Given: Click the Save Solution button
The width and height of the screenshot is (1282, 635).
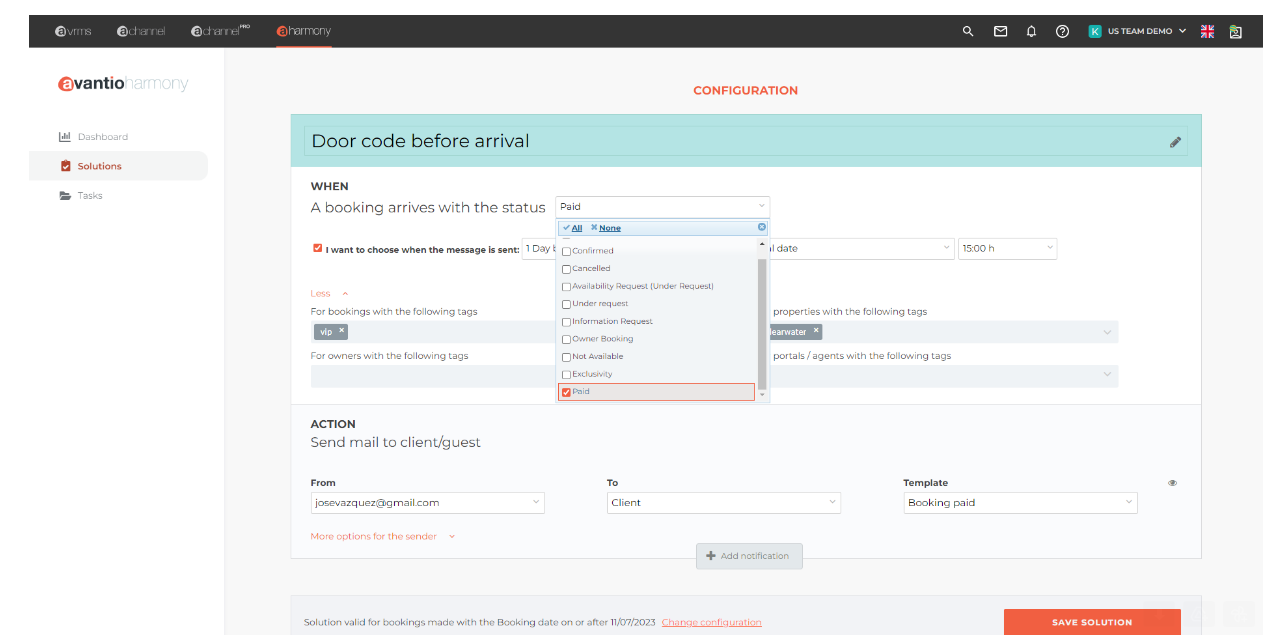Looking at the screenshot, I should [x=1092, y=622].
